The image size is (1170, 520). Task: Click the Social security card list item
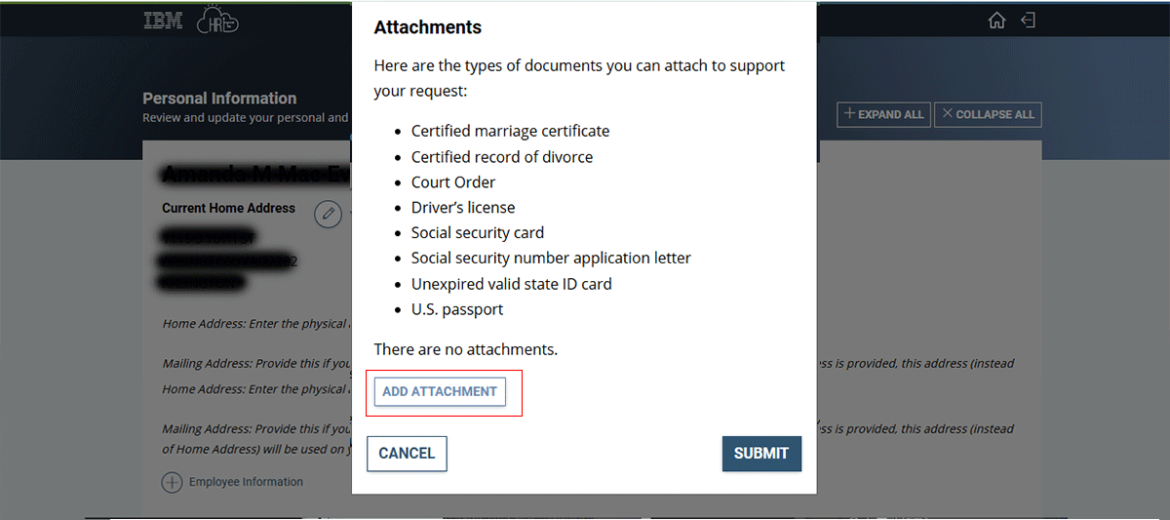click(477, 233)
